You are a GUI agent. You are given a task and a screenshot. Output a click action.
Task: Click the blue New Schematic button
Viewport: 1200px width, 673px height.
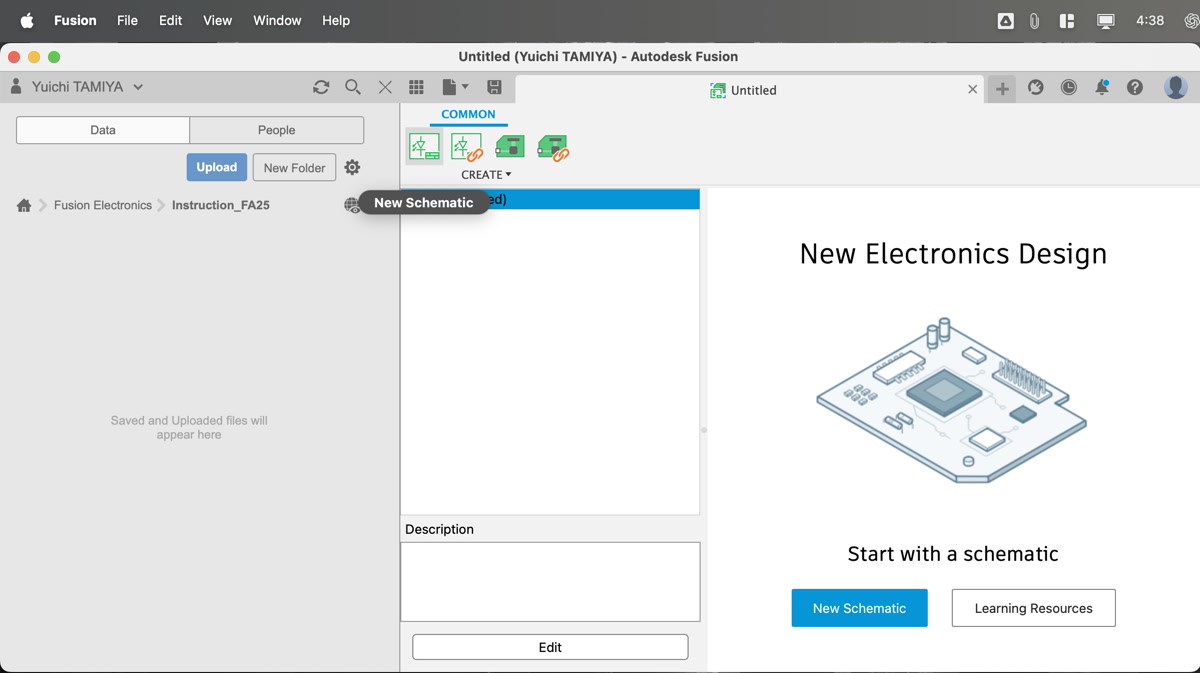859,608
